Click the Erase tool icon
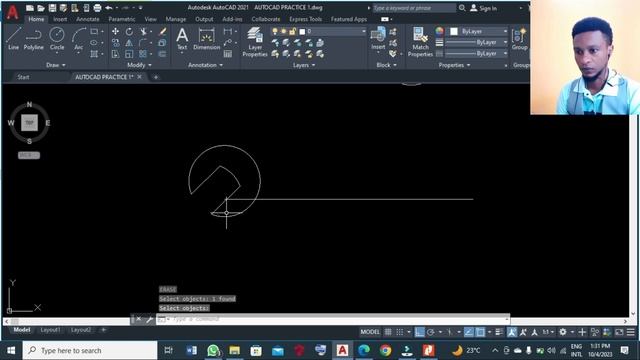This screenshot has height=360, width=640. tap(162, 31)
